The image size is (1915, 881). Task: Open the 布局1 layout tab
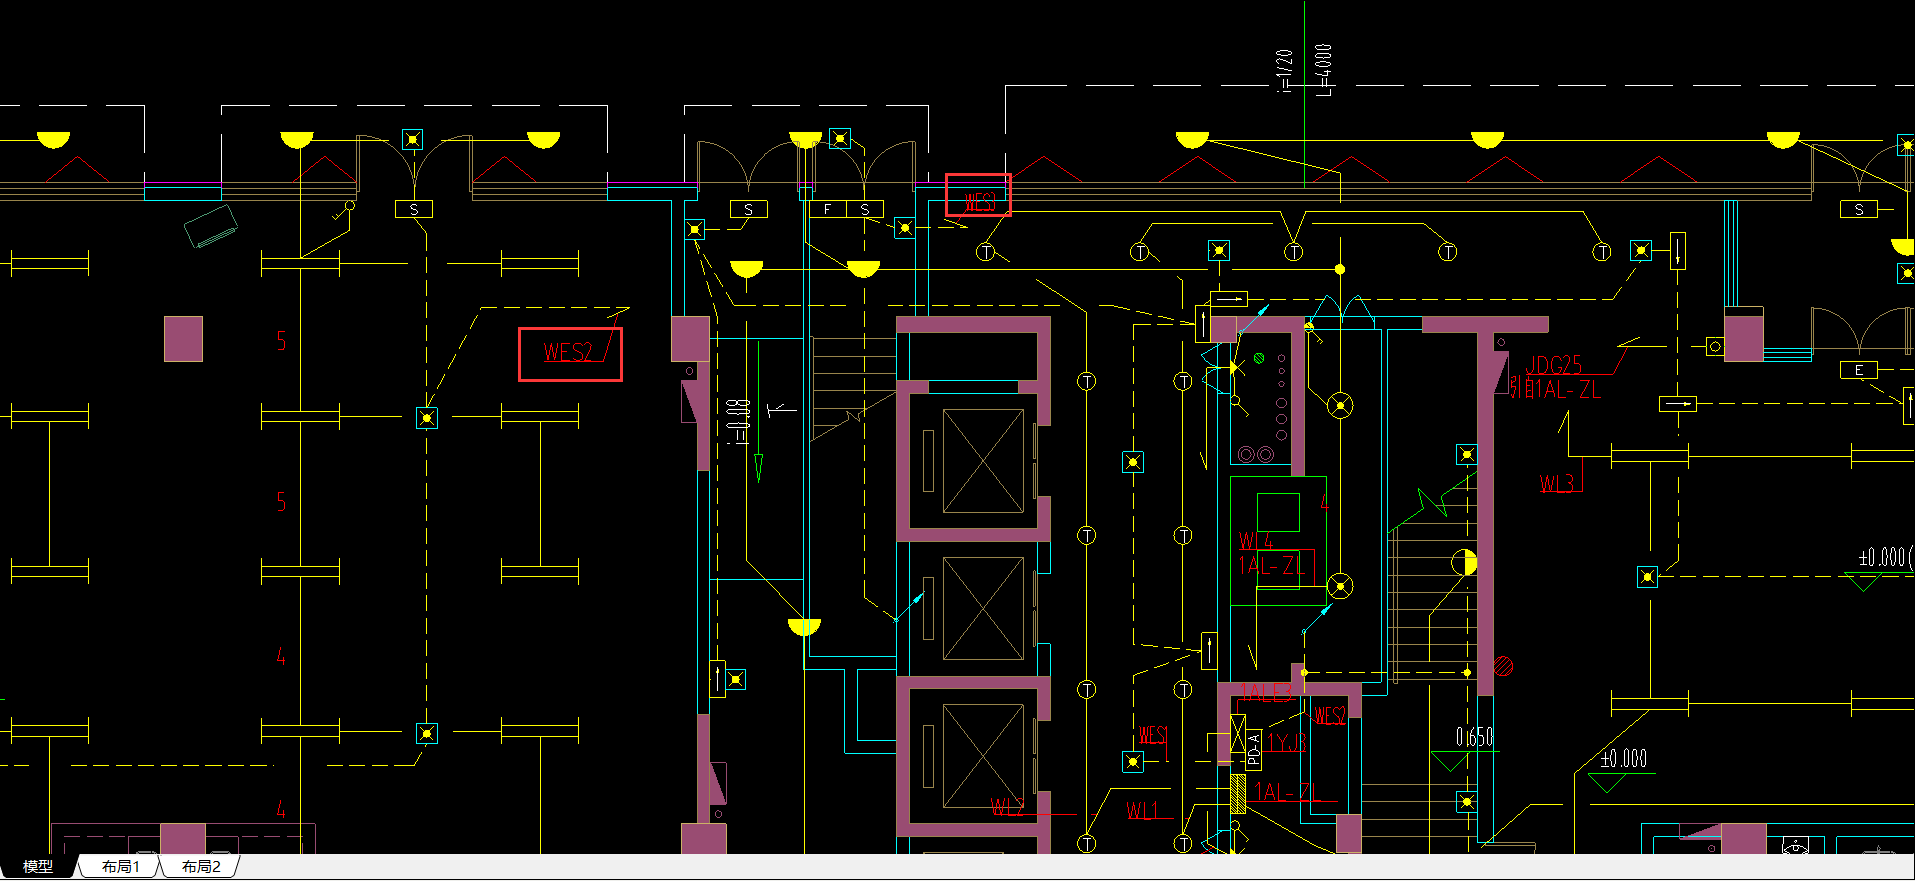click(120, 867)
